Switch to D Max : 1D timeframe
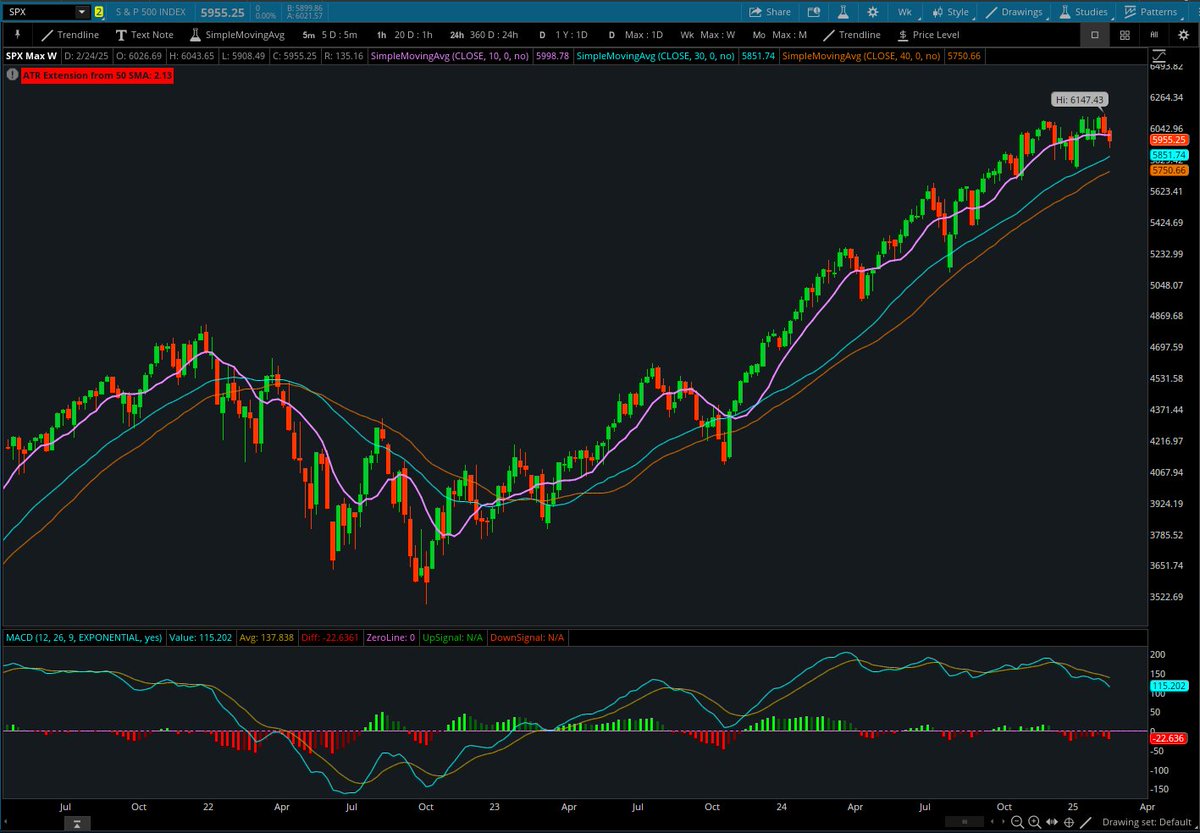This screenshot has height=833, width=1200. pos(634,34)
